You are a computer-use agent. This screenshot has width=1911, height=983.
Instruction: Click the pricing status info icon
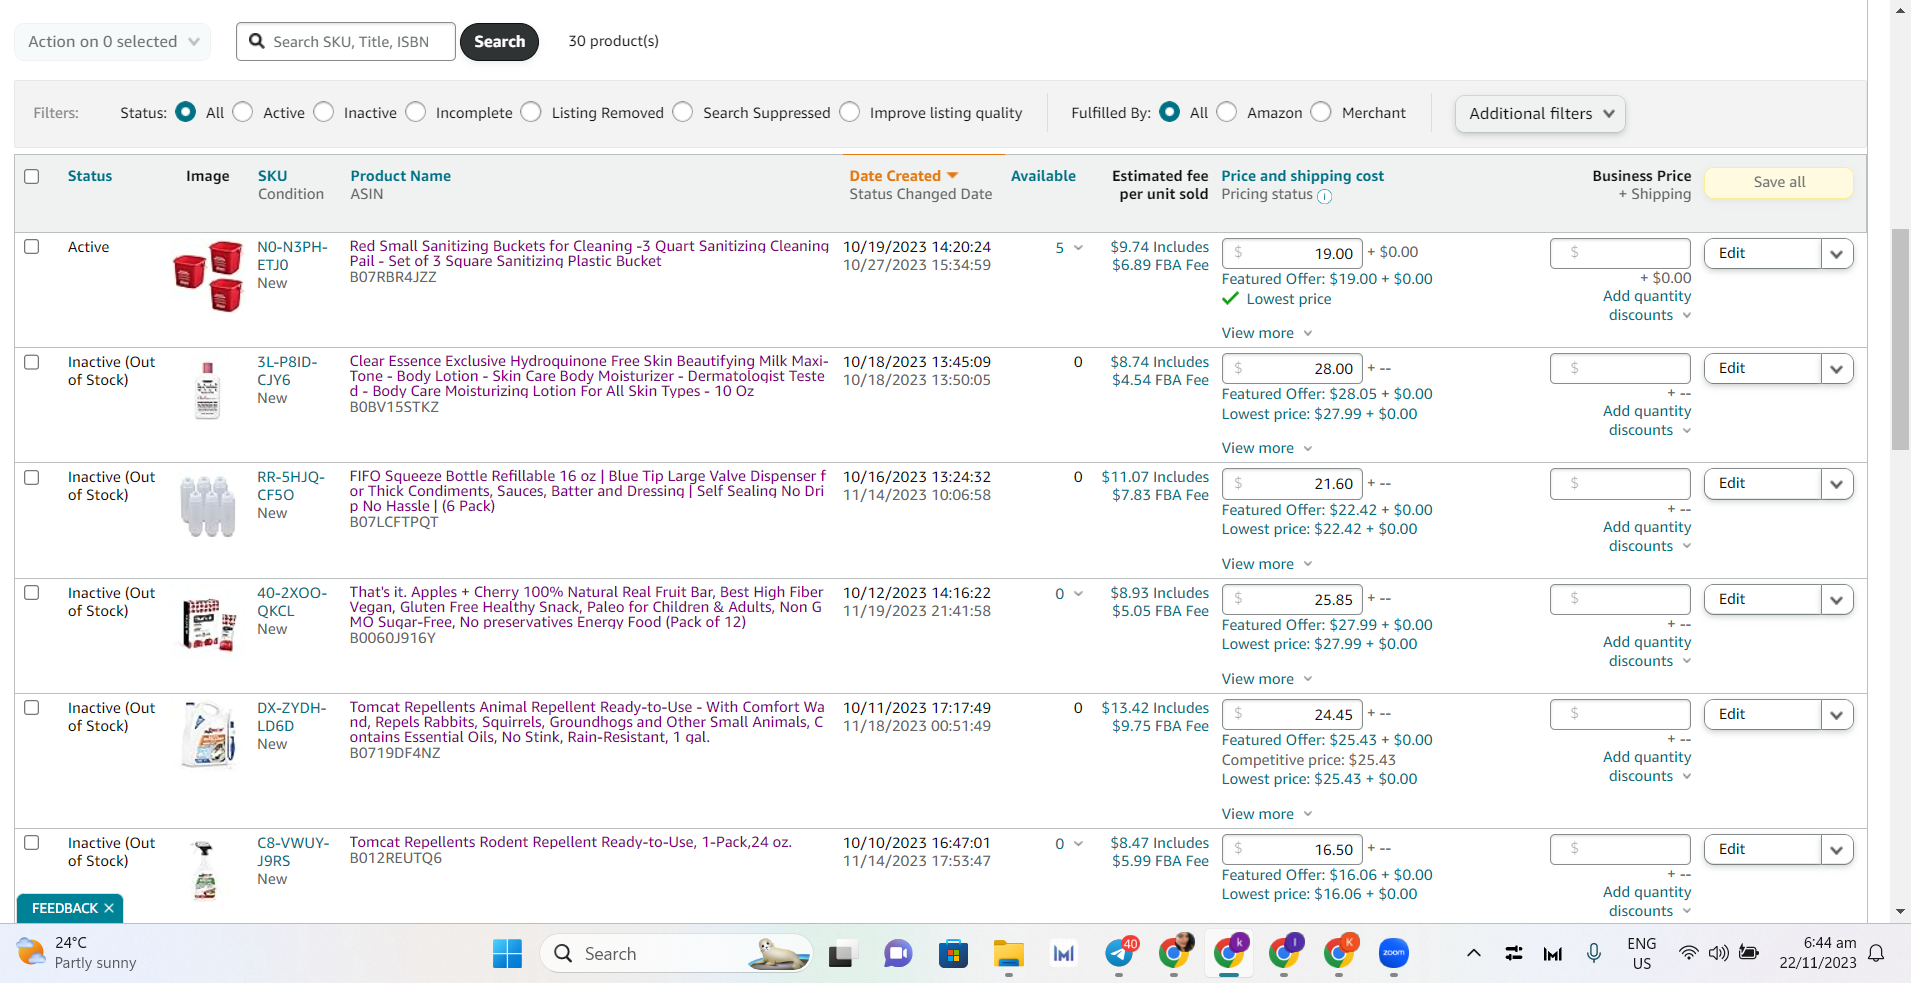coord(1324,196)
